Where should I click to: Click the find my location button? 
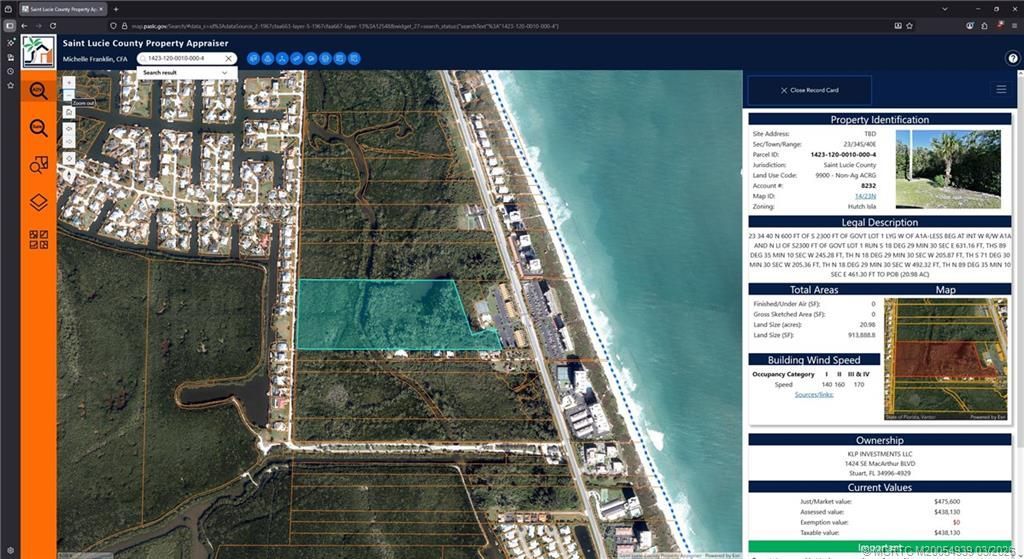pyautogui.click(x=68, y=157)
